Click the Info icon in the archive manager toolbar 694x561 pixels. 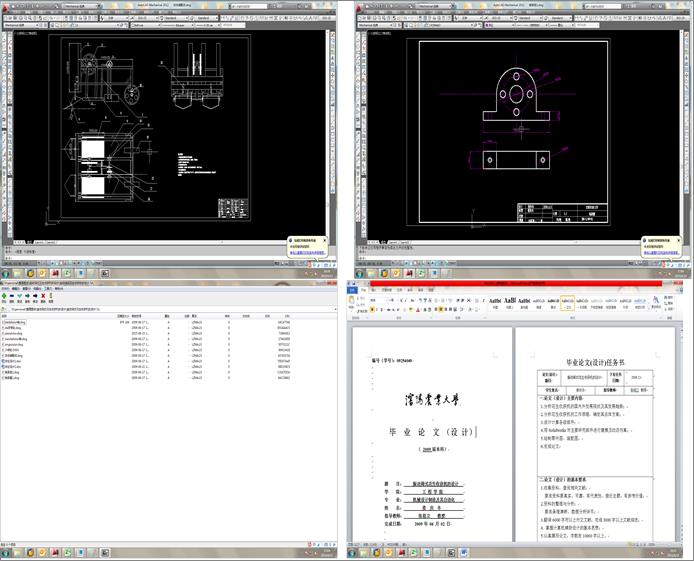51,296
